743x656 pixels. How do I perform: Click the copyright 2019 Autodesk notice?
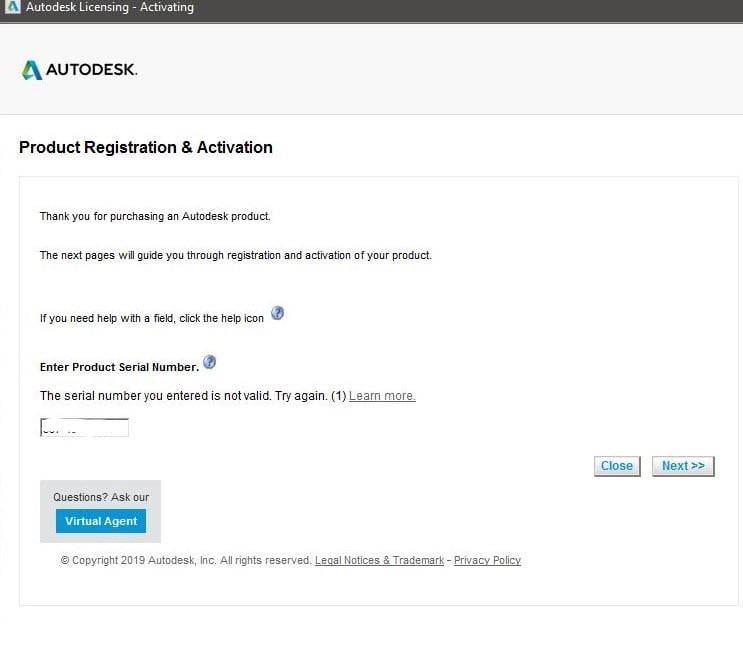click(x=185, y=561)
